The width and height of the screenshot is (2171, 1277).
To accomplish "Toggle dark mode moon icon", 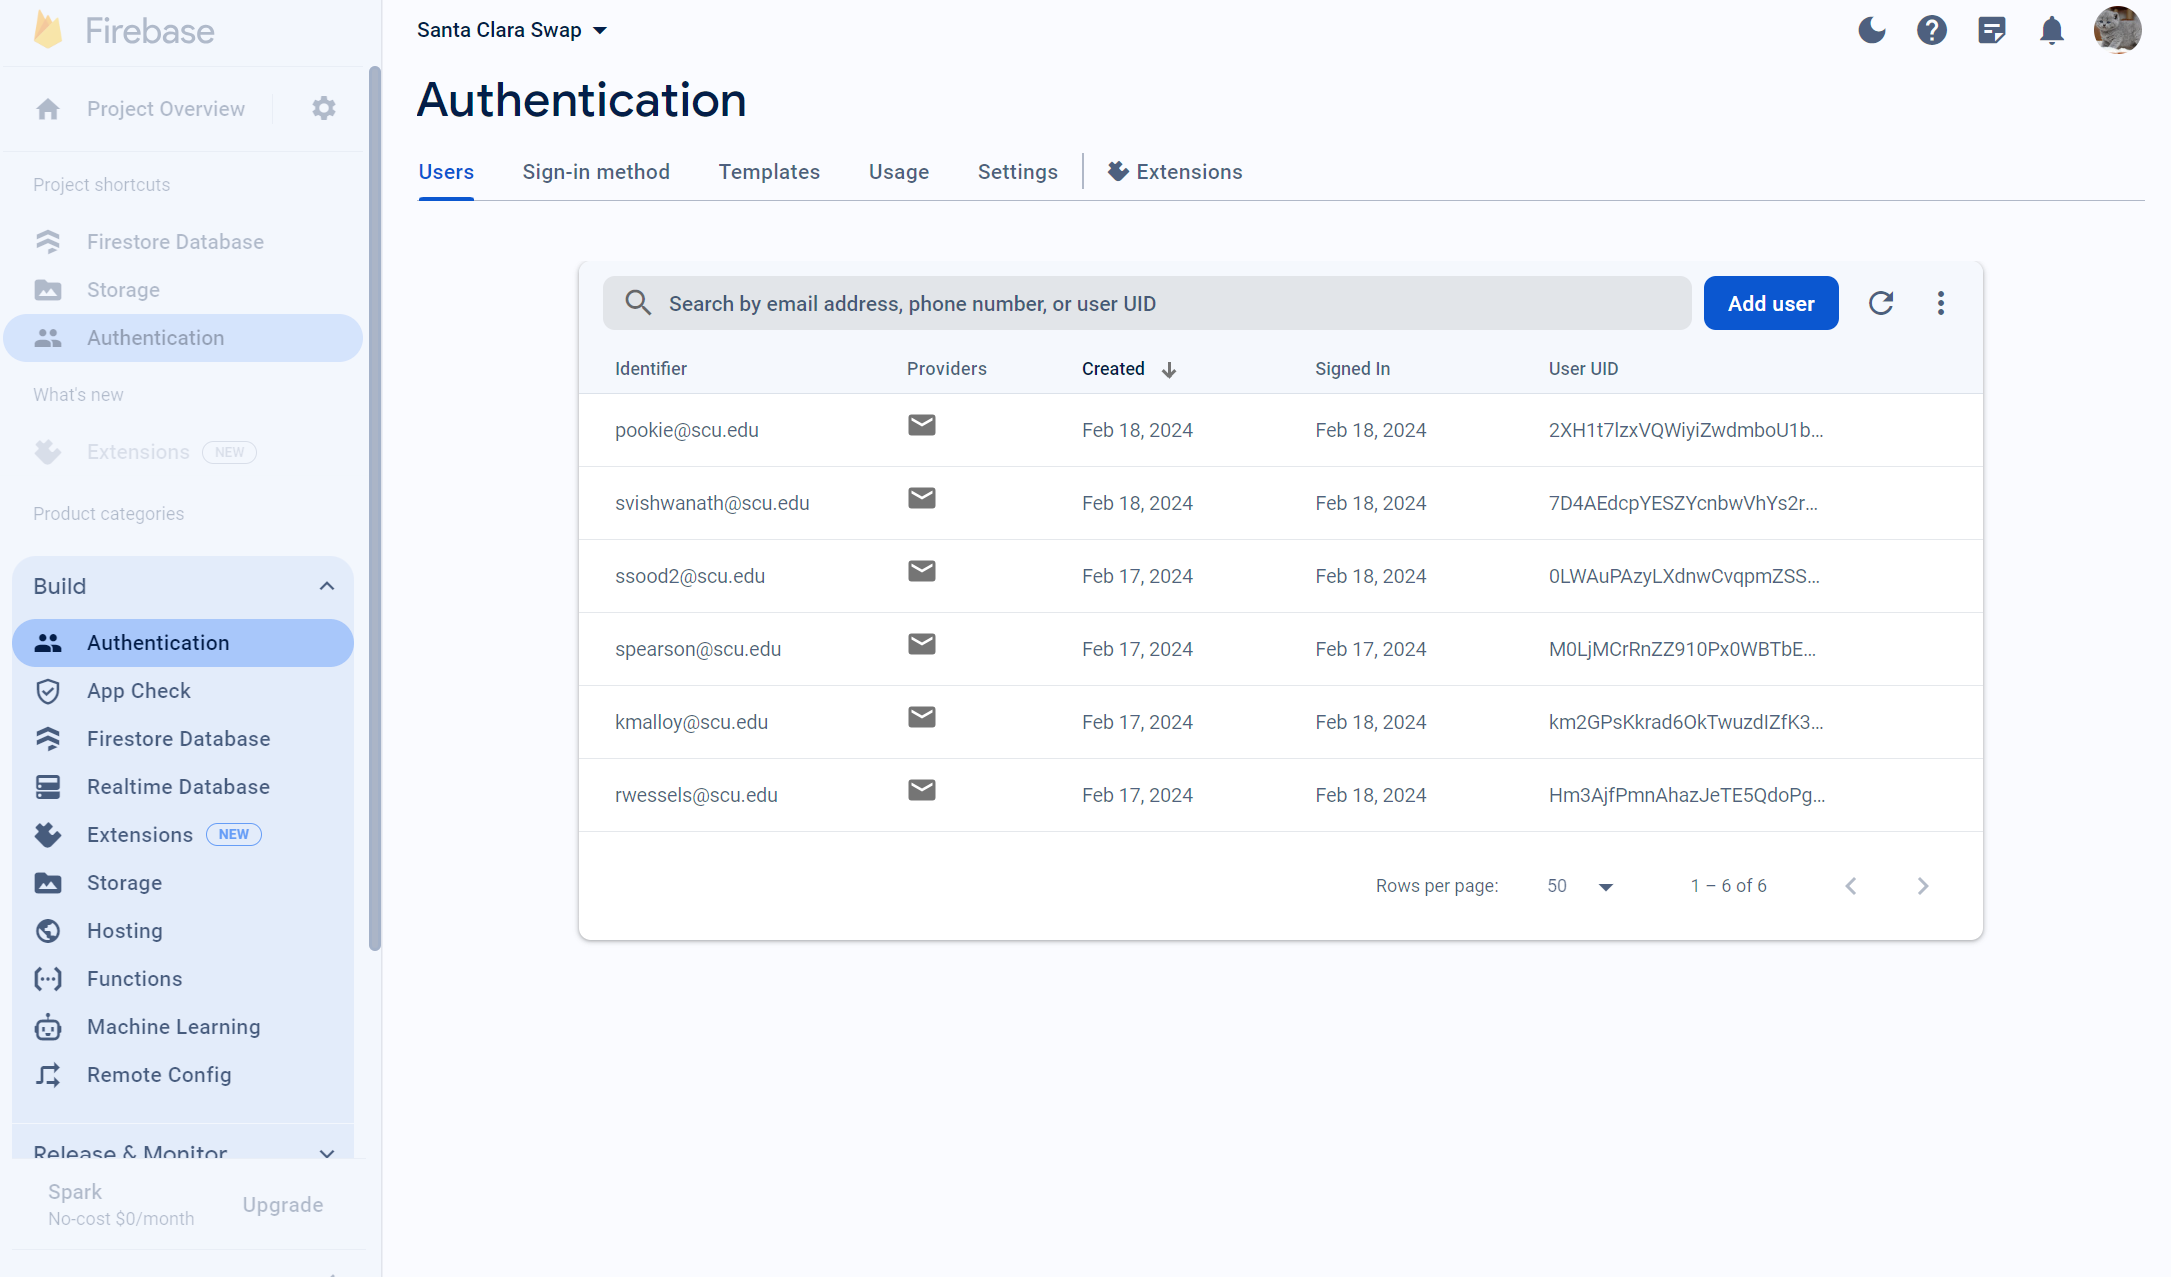I will pos(1871,31).
